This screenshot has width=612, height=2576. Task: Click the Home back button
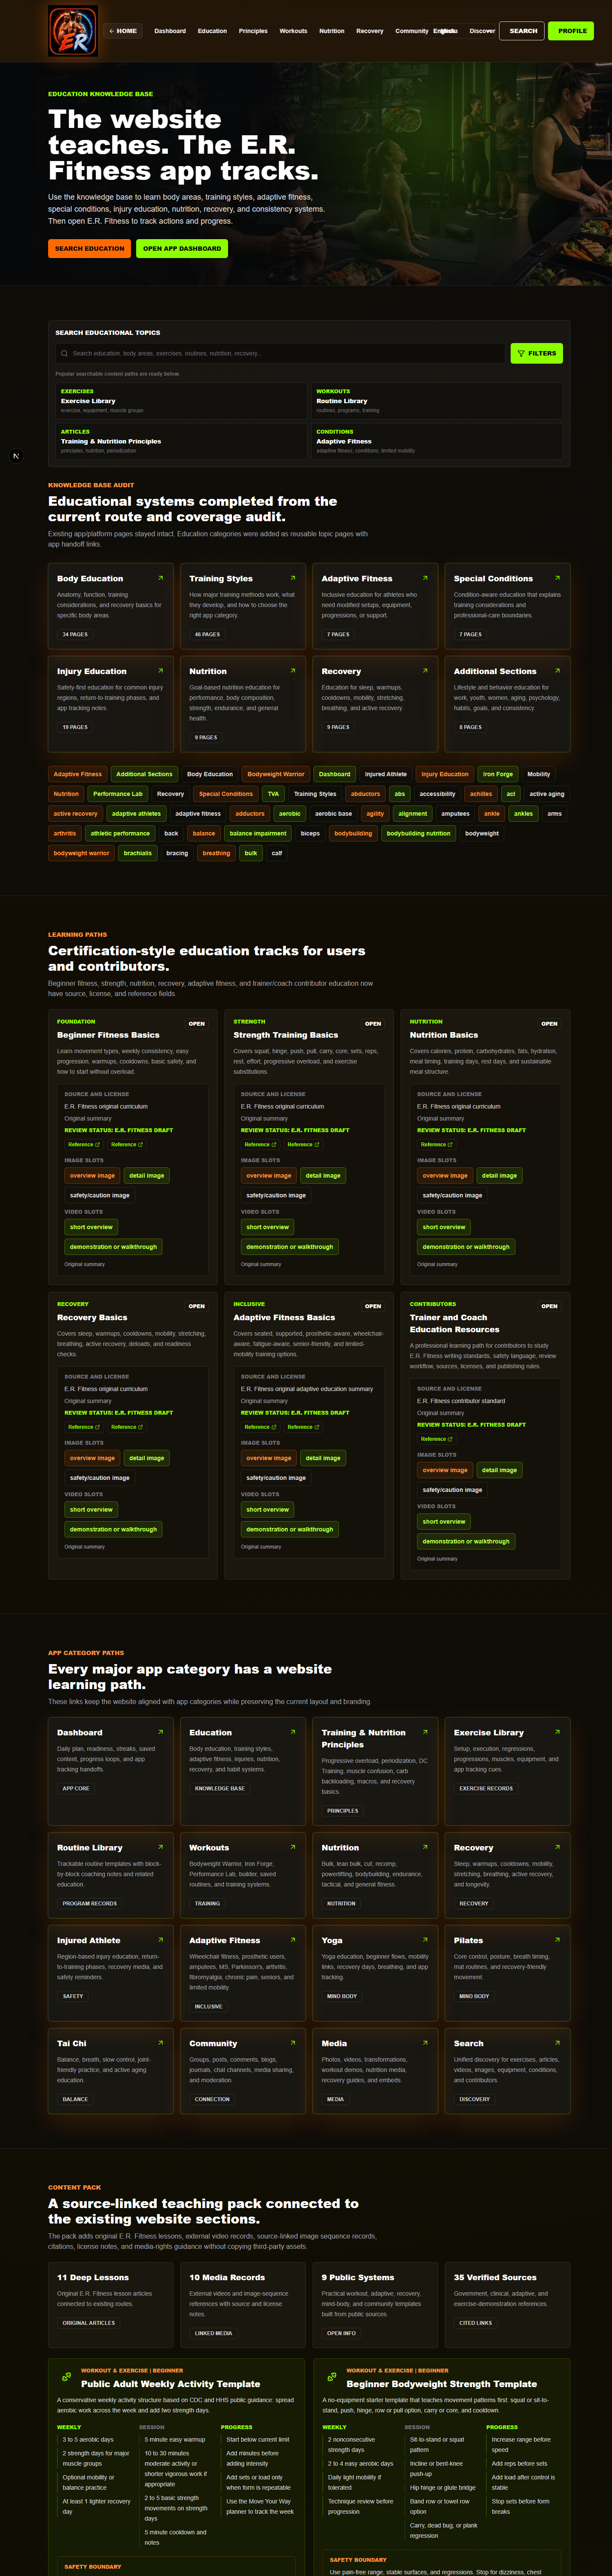coord(123,31)
